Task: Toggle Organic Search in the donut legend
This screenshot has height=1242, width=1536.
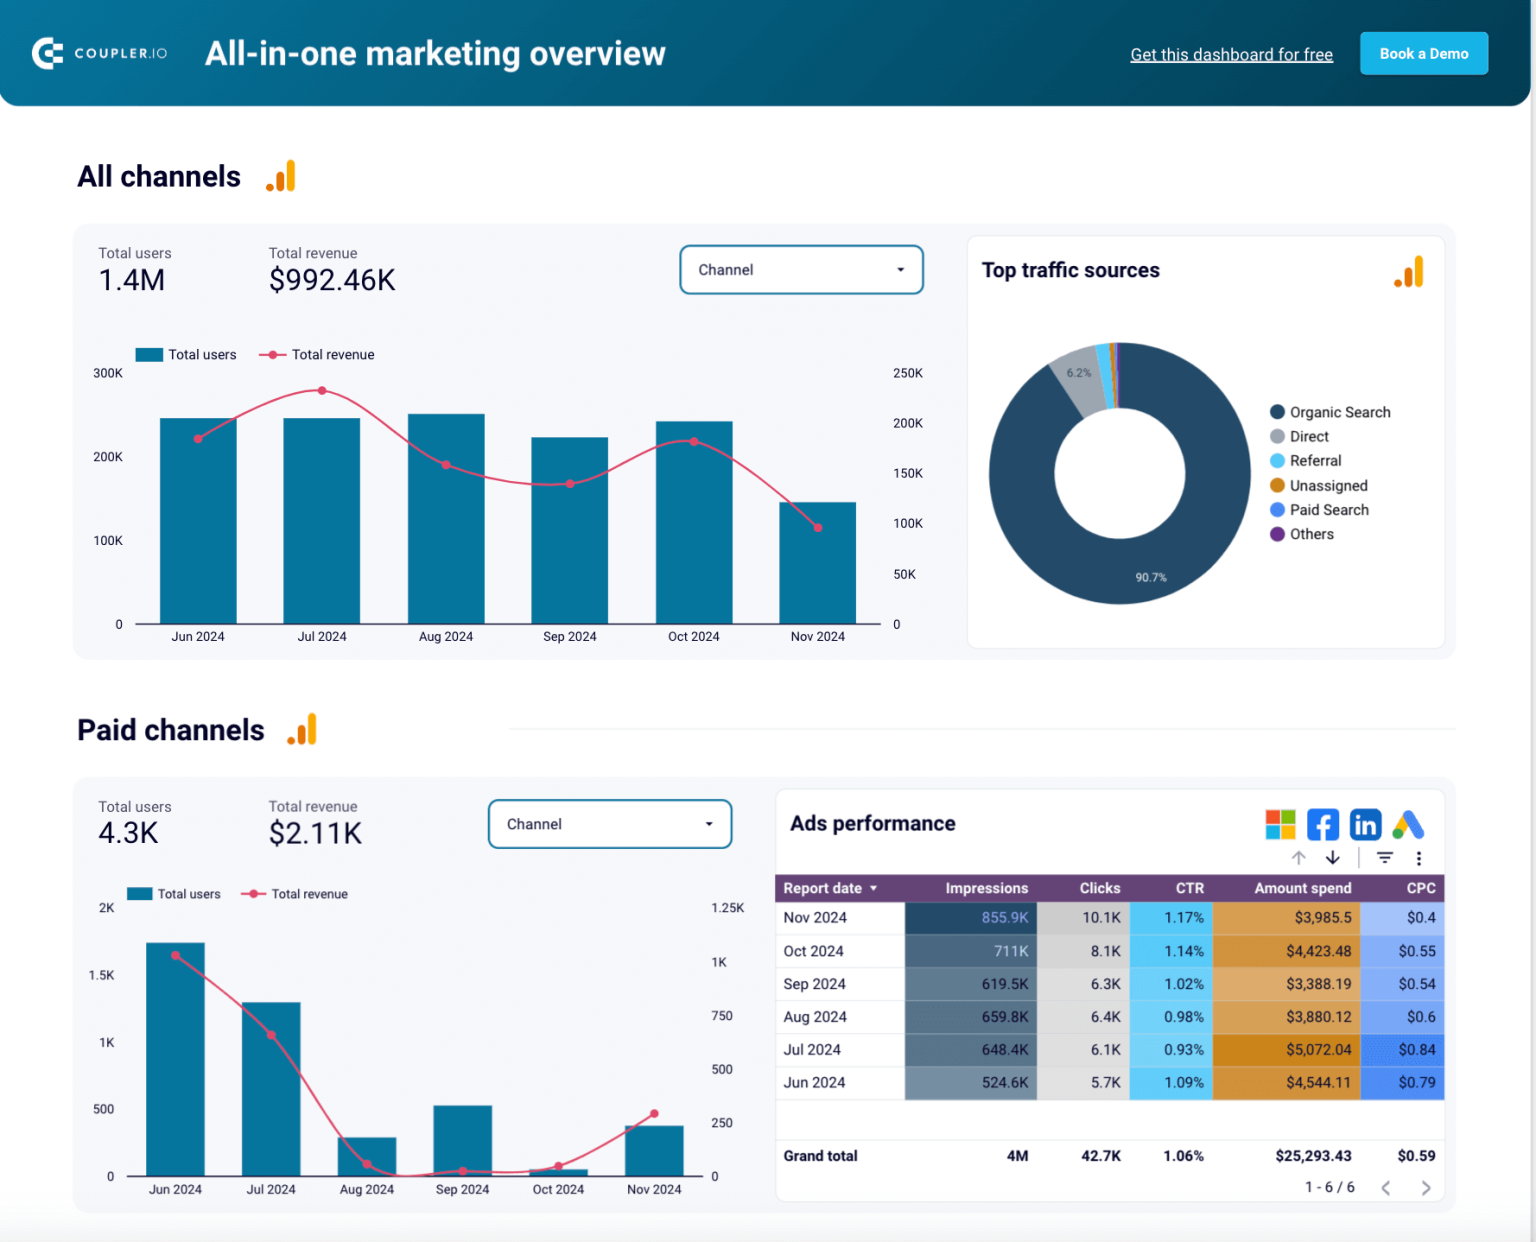Action: pyautogui.click(x=1331, y=411)
